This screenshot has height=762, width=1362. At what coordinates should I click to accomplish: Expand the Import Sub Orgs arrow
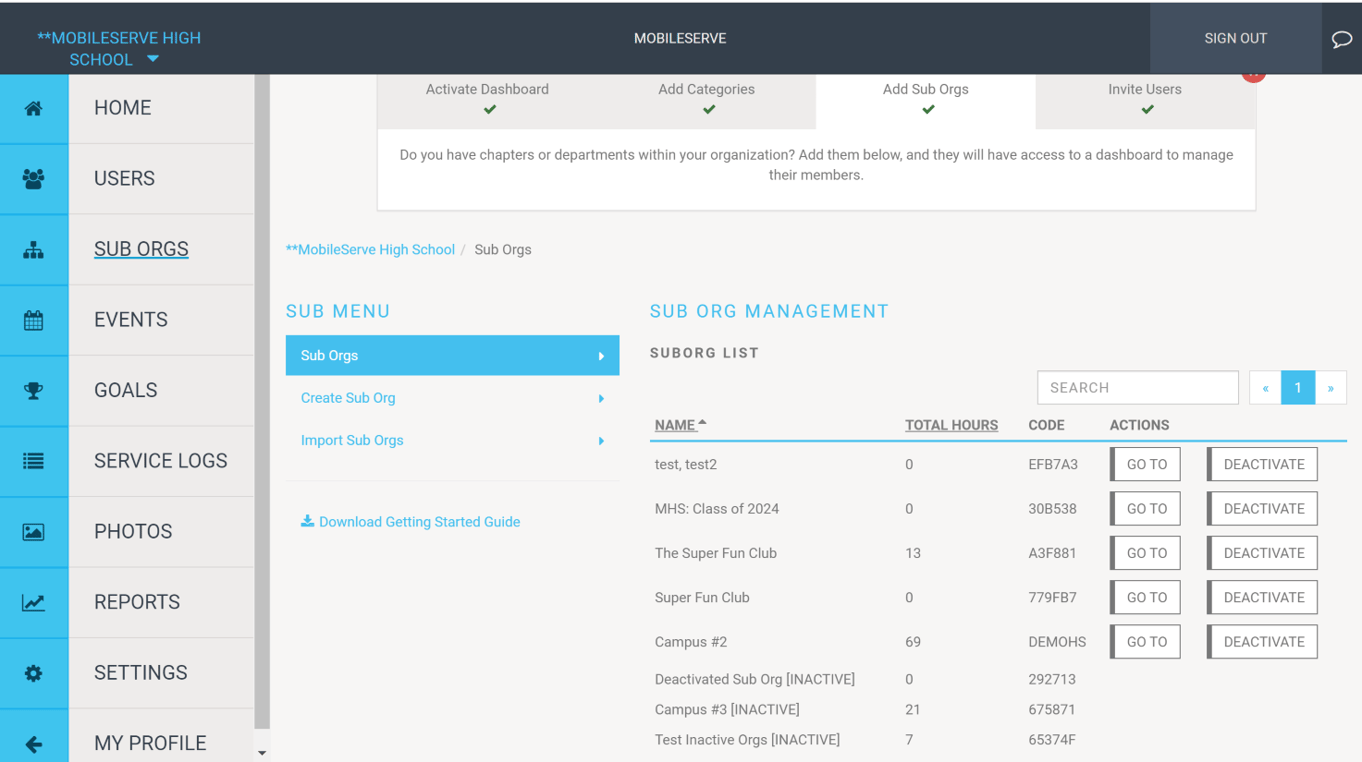click(x=601, y=440)
